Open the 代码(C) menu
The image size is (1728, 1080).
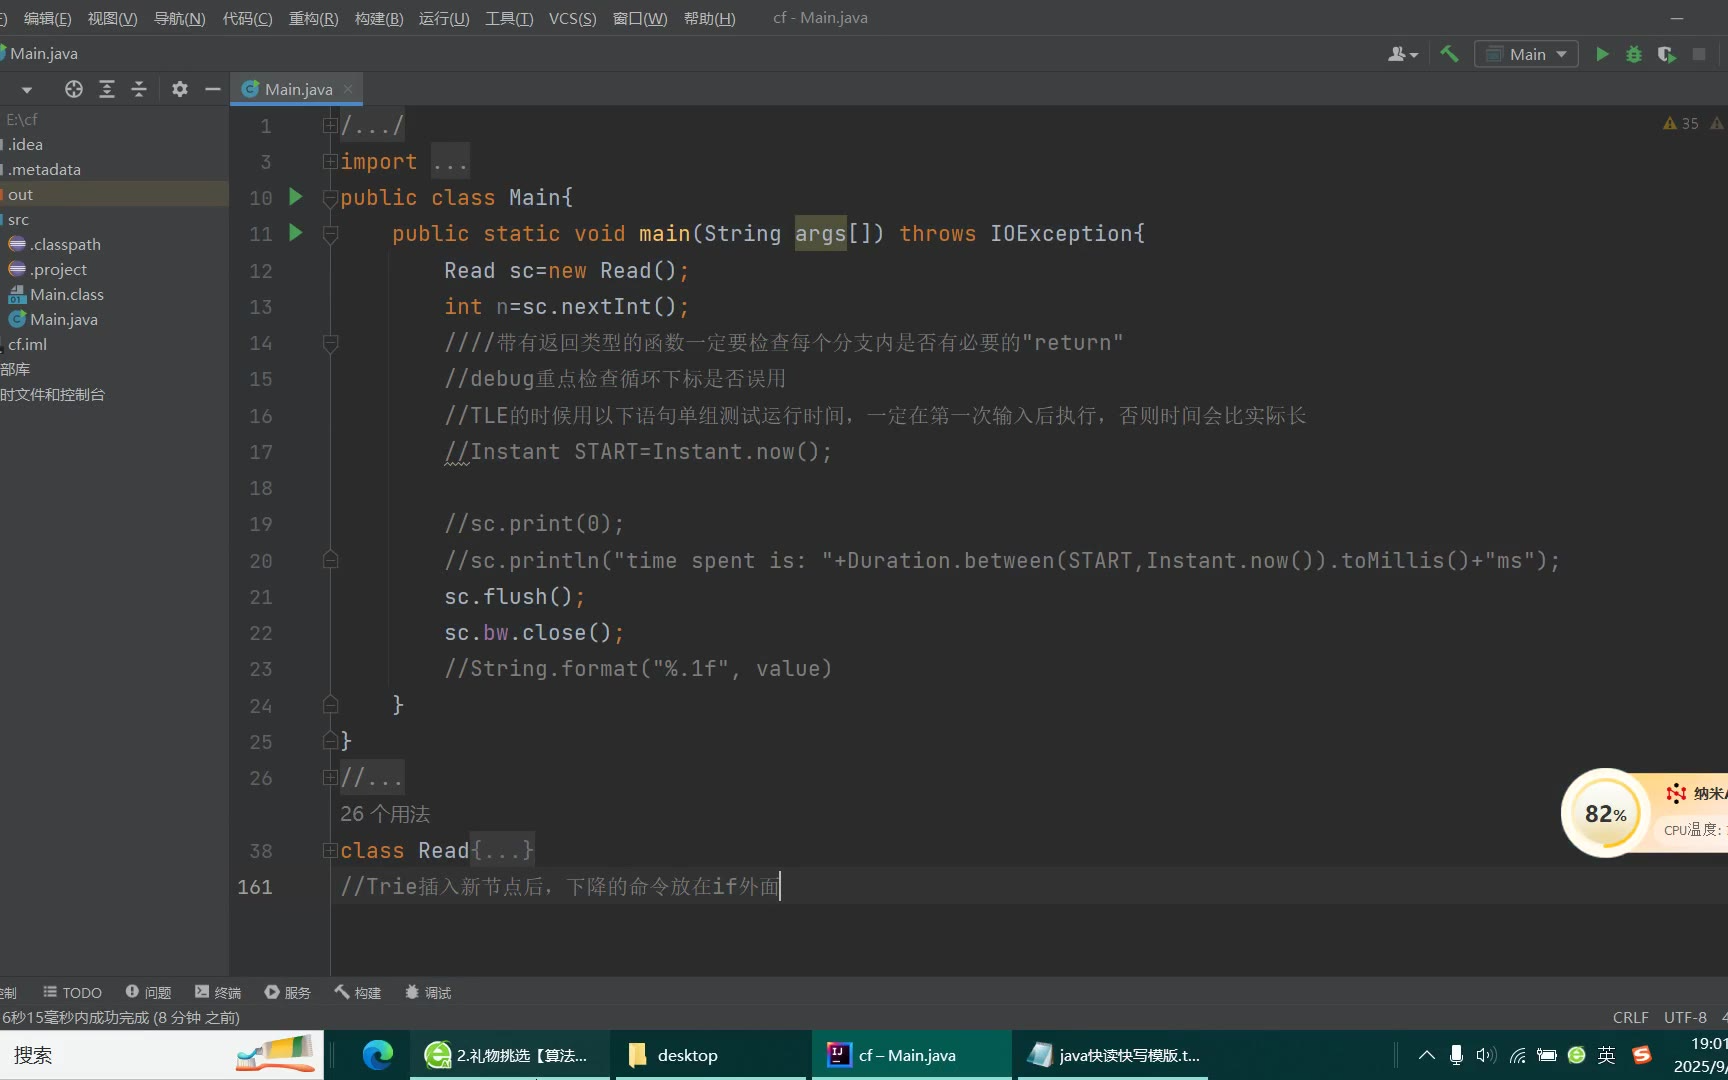coord(247,18)
